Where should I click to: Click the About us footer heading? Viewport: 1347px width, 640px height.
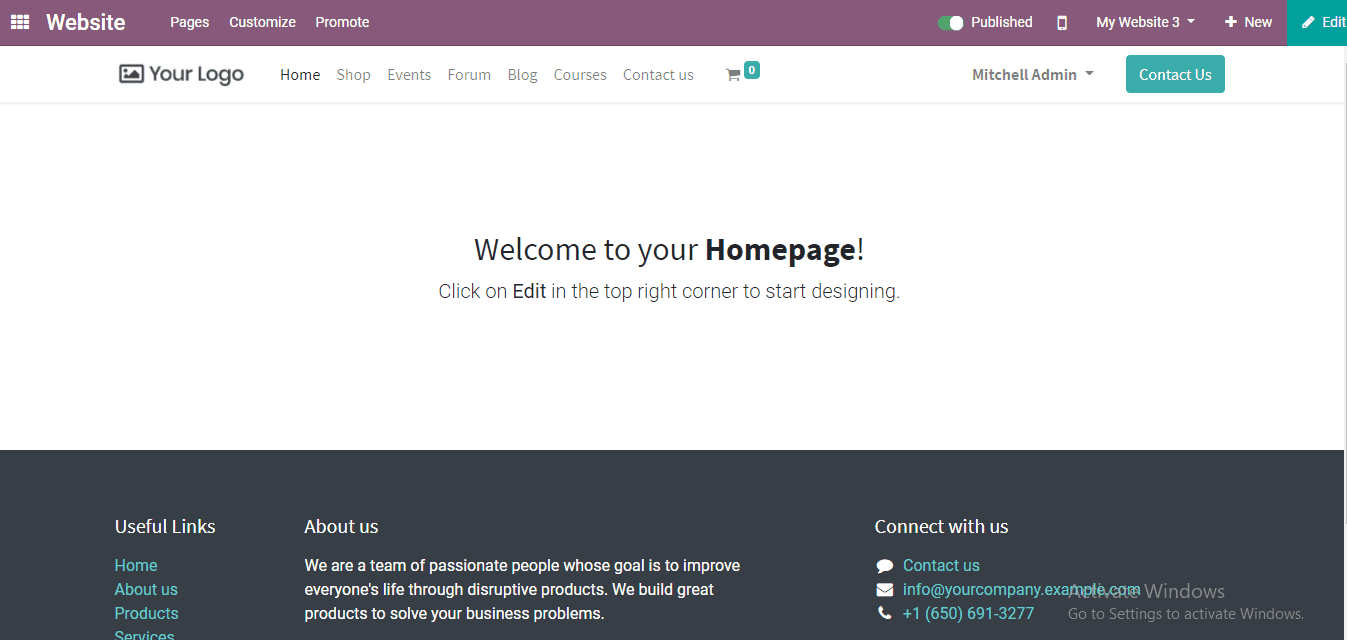[x=341, y=527]
